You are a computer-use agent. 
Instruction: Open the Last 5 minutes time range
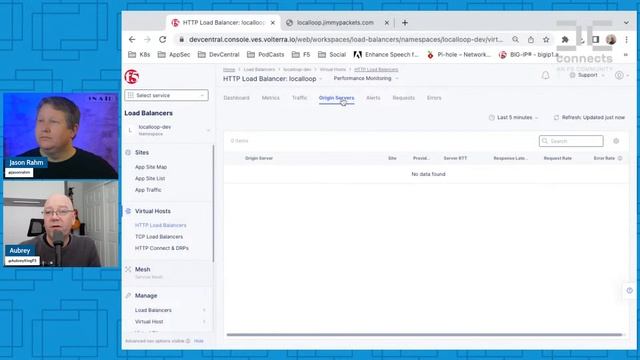(514, 118)
